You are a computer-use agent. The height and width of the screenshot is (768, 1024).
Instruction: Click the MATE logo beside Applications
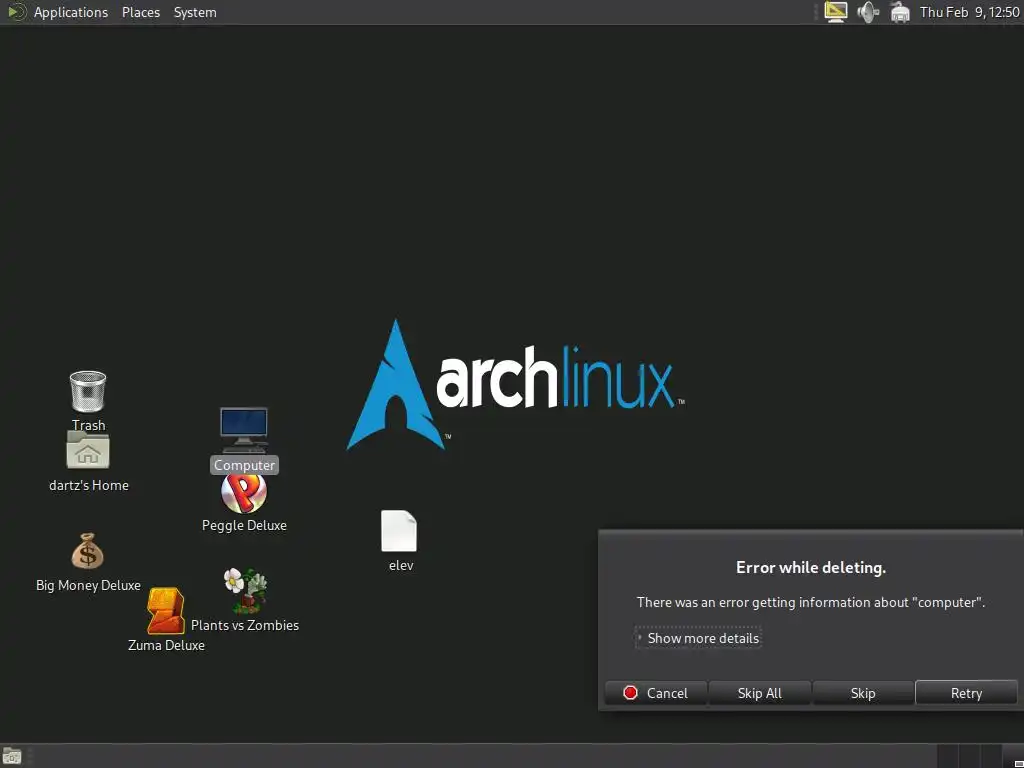16,12
